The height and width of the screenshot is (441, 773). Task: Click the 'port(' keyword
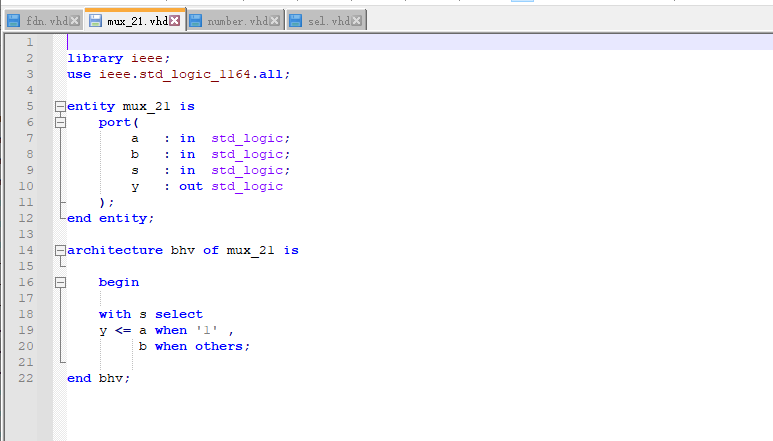pyautogui.click(x=119, y=122)
